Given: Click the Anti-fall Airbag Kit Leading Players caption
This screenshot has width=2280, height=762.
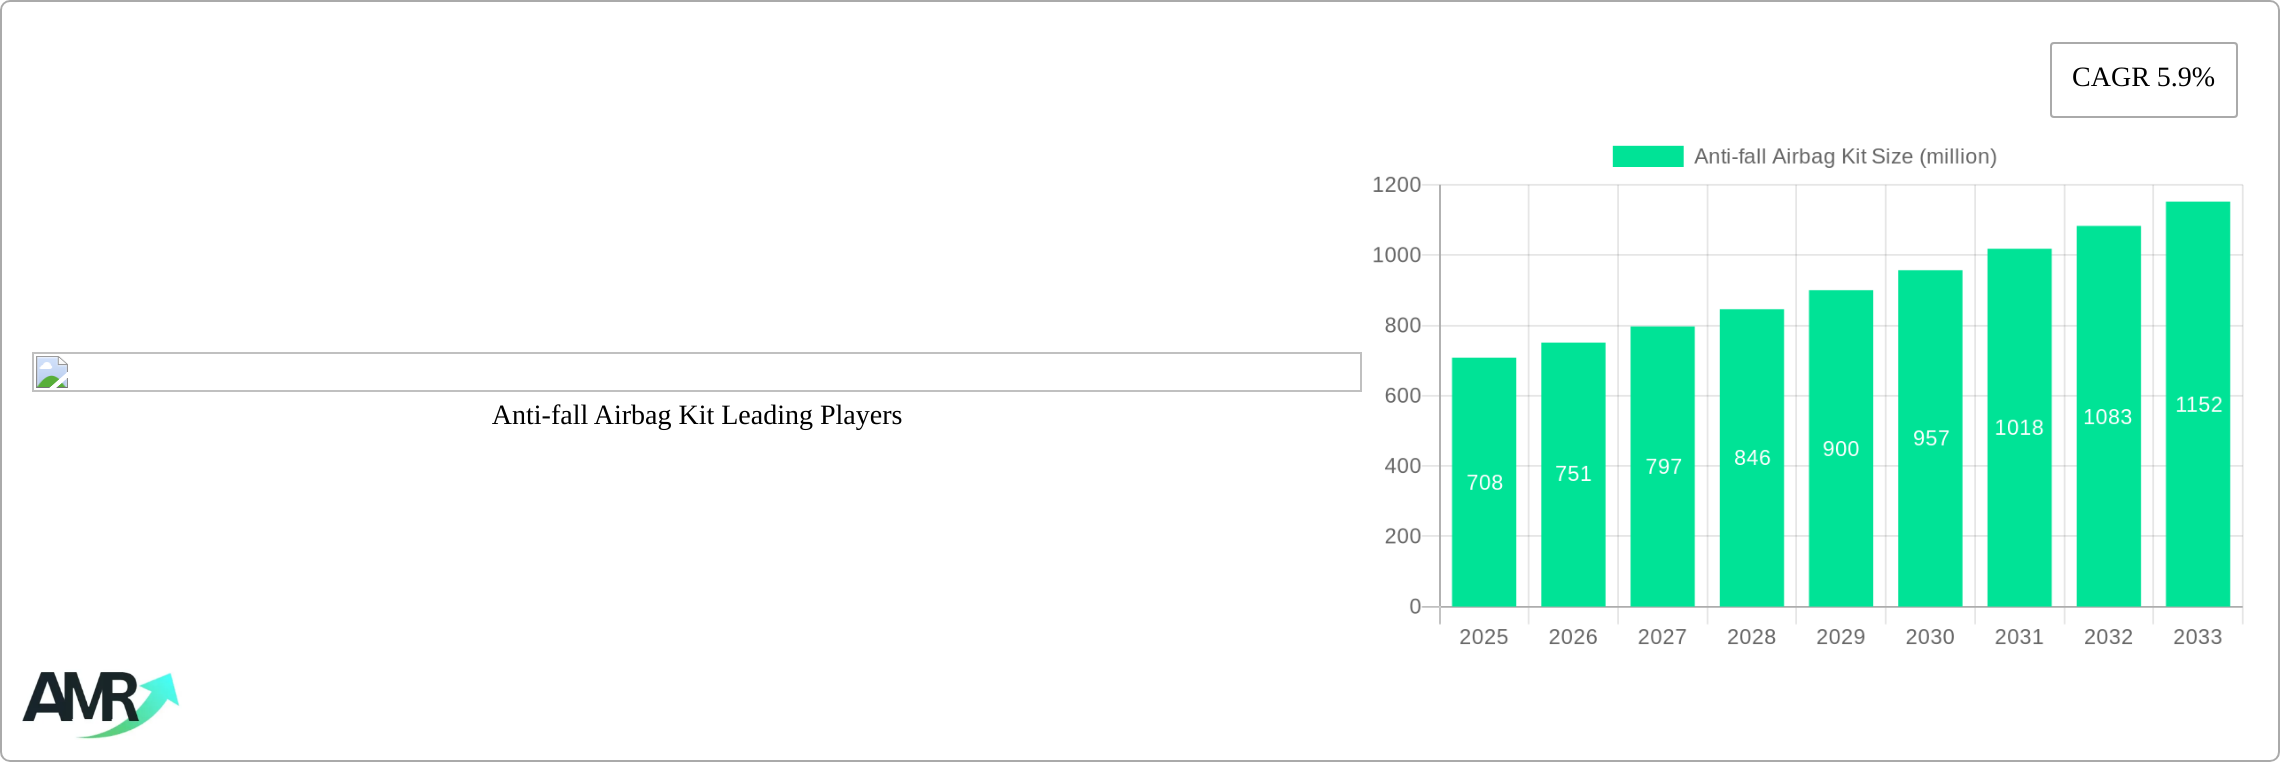Looking at the screenshot, I should point(697,415).
